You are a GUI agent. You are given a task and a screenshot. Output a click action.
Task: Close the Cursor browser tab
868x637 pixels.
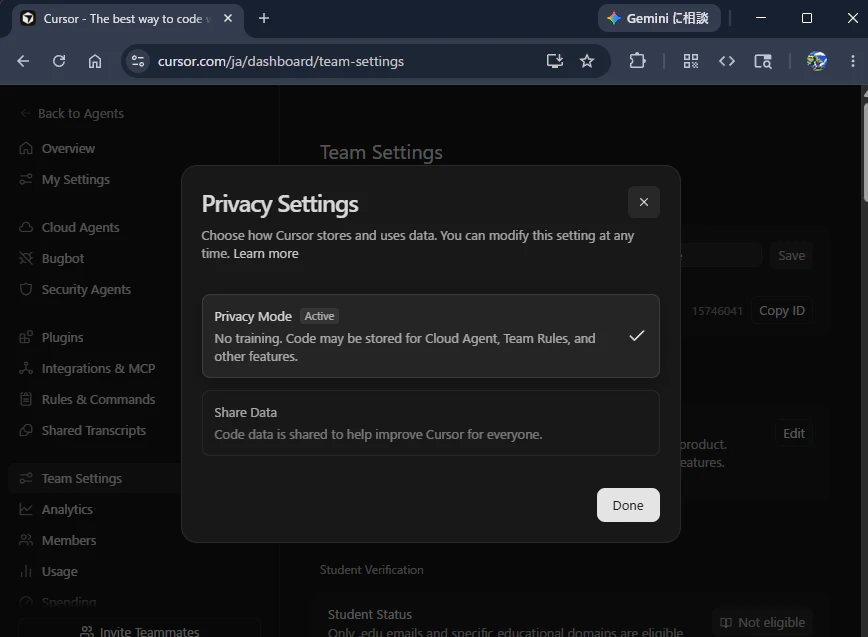click(228, 18)
